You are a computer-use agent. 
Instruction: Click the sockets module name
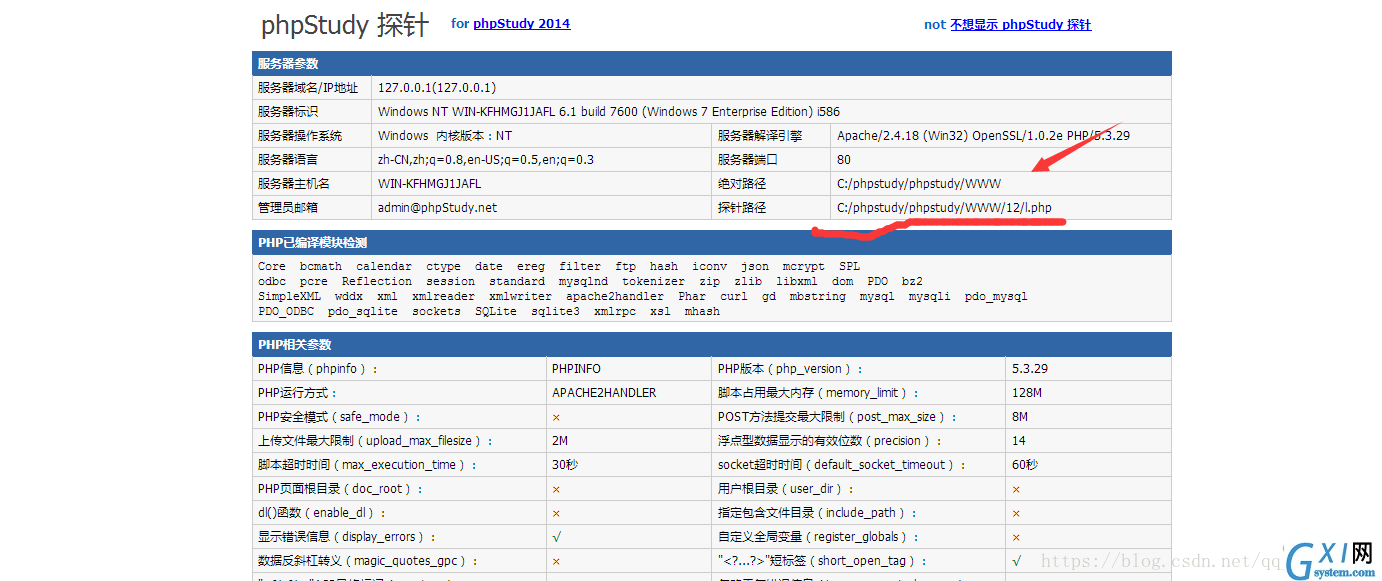point(437,312)
